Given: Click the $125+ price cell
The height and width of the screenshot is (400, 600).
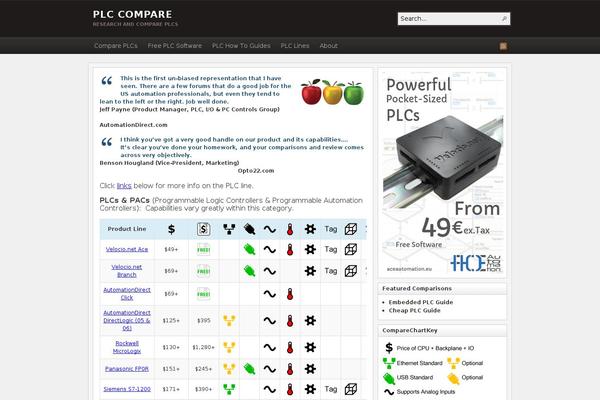Looking at the screenshot, I should tap(171, 320).
